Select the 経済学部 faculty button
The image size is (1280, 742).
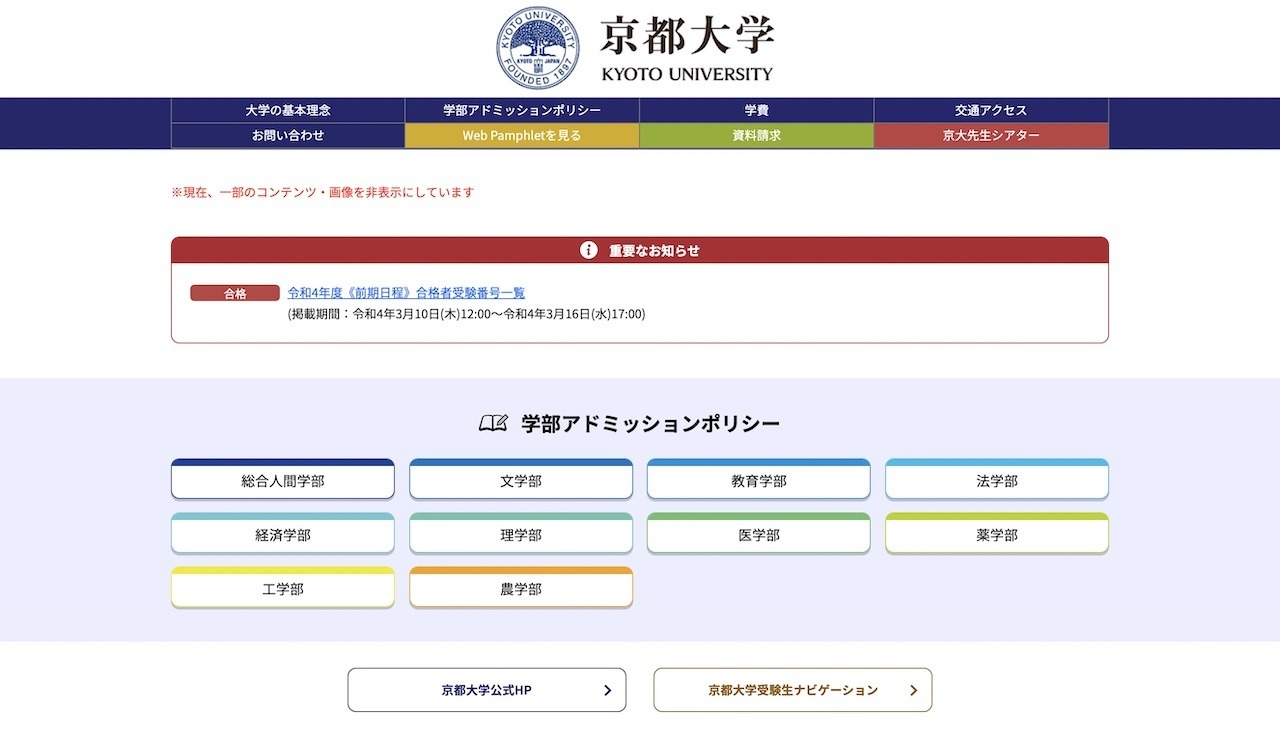coord(283,533)
